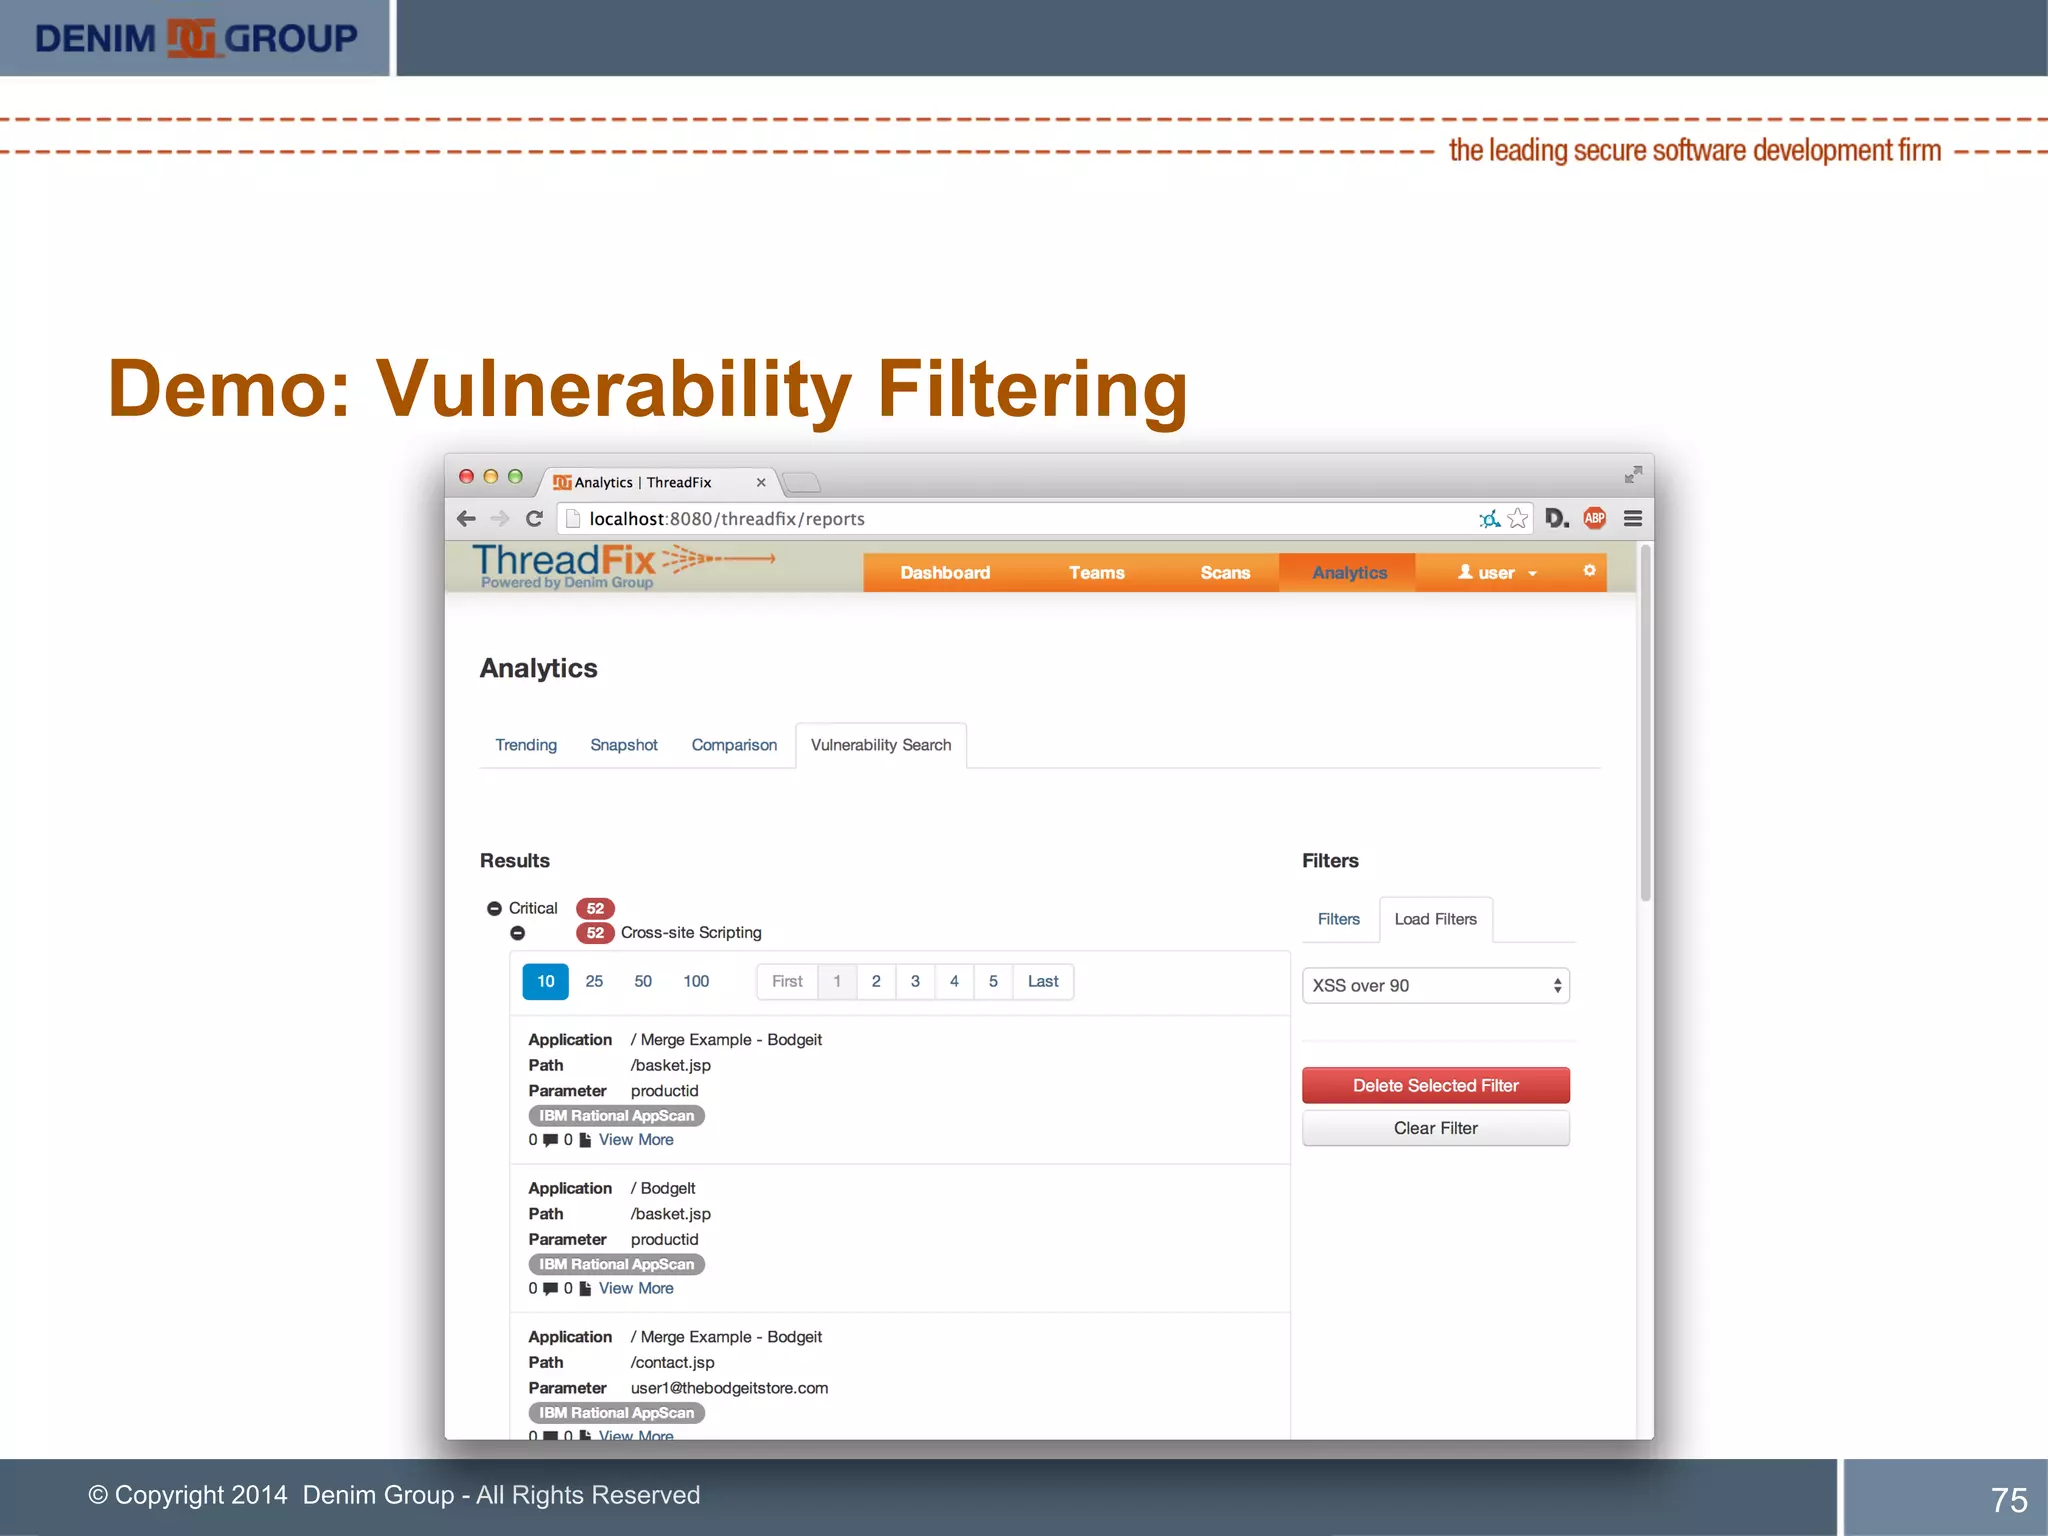The image size is (2048, 1536).
Task: Open the XSS over 90 filter dropdown
Action: [x=1435, y=985]
